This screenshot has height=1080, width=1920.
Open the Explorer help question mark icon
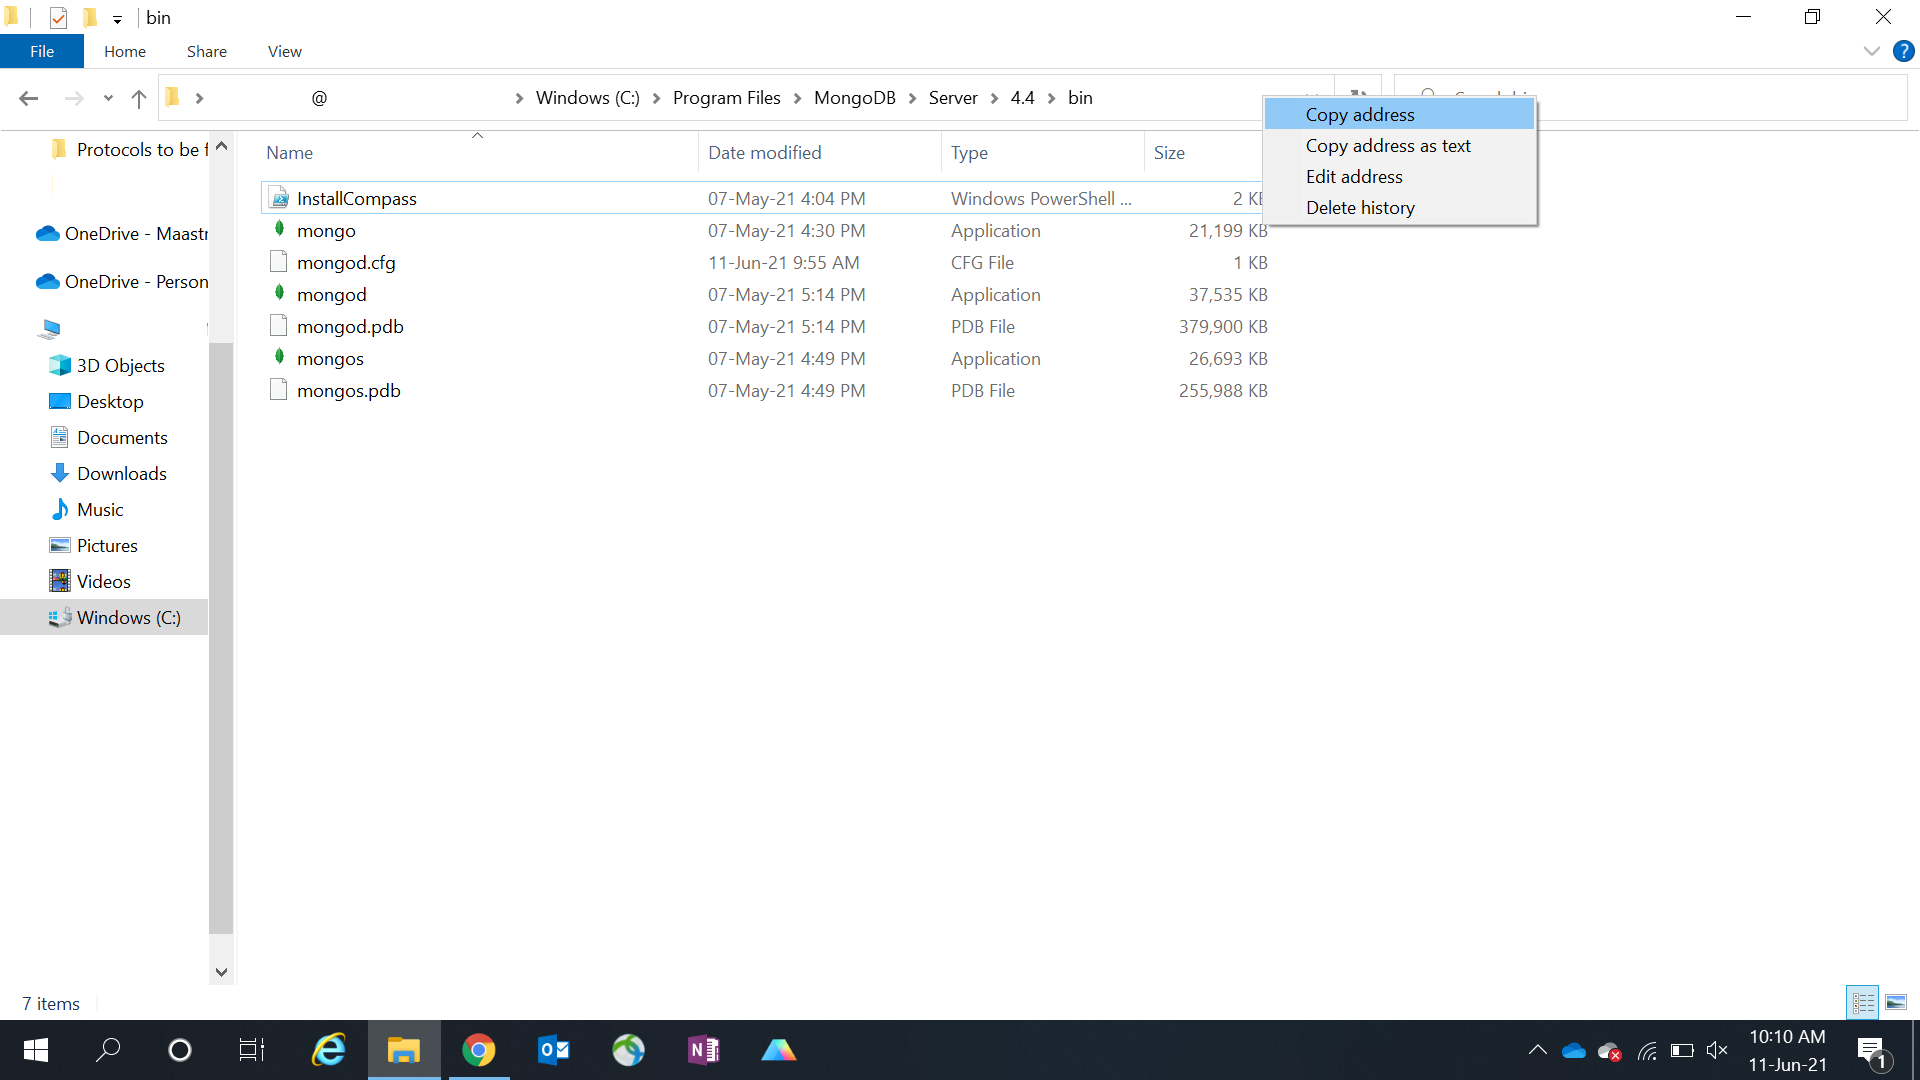tap(1903, 51)
